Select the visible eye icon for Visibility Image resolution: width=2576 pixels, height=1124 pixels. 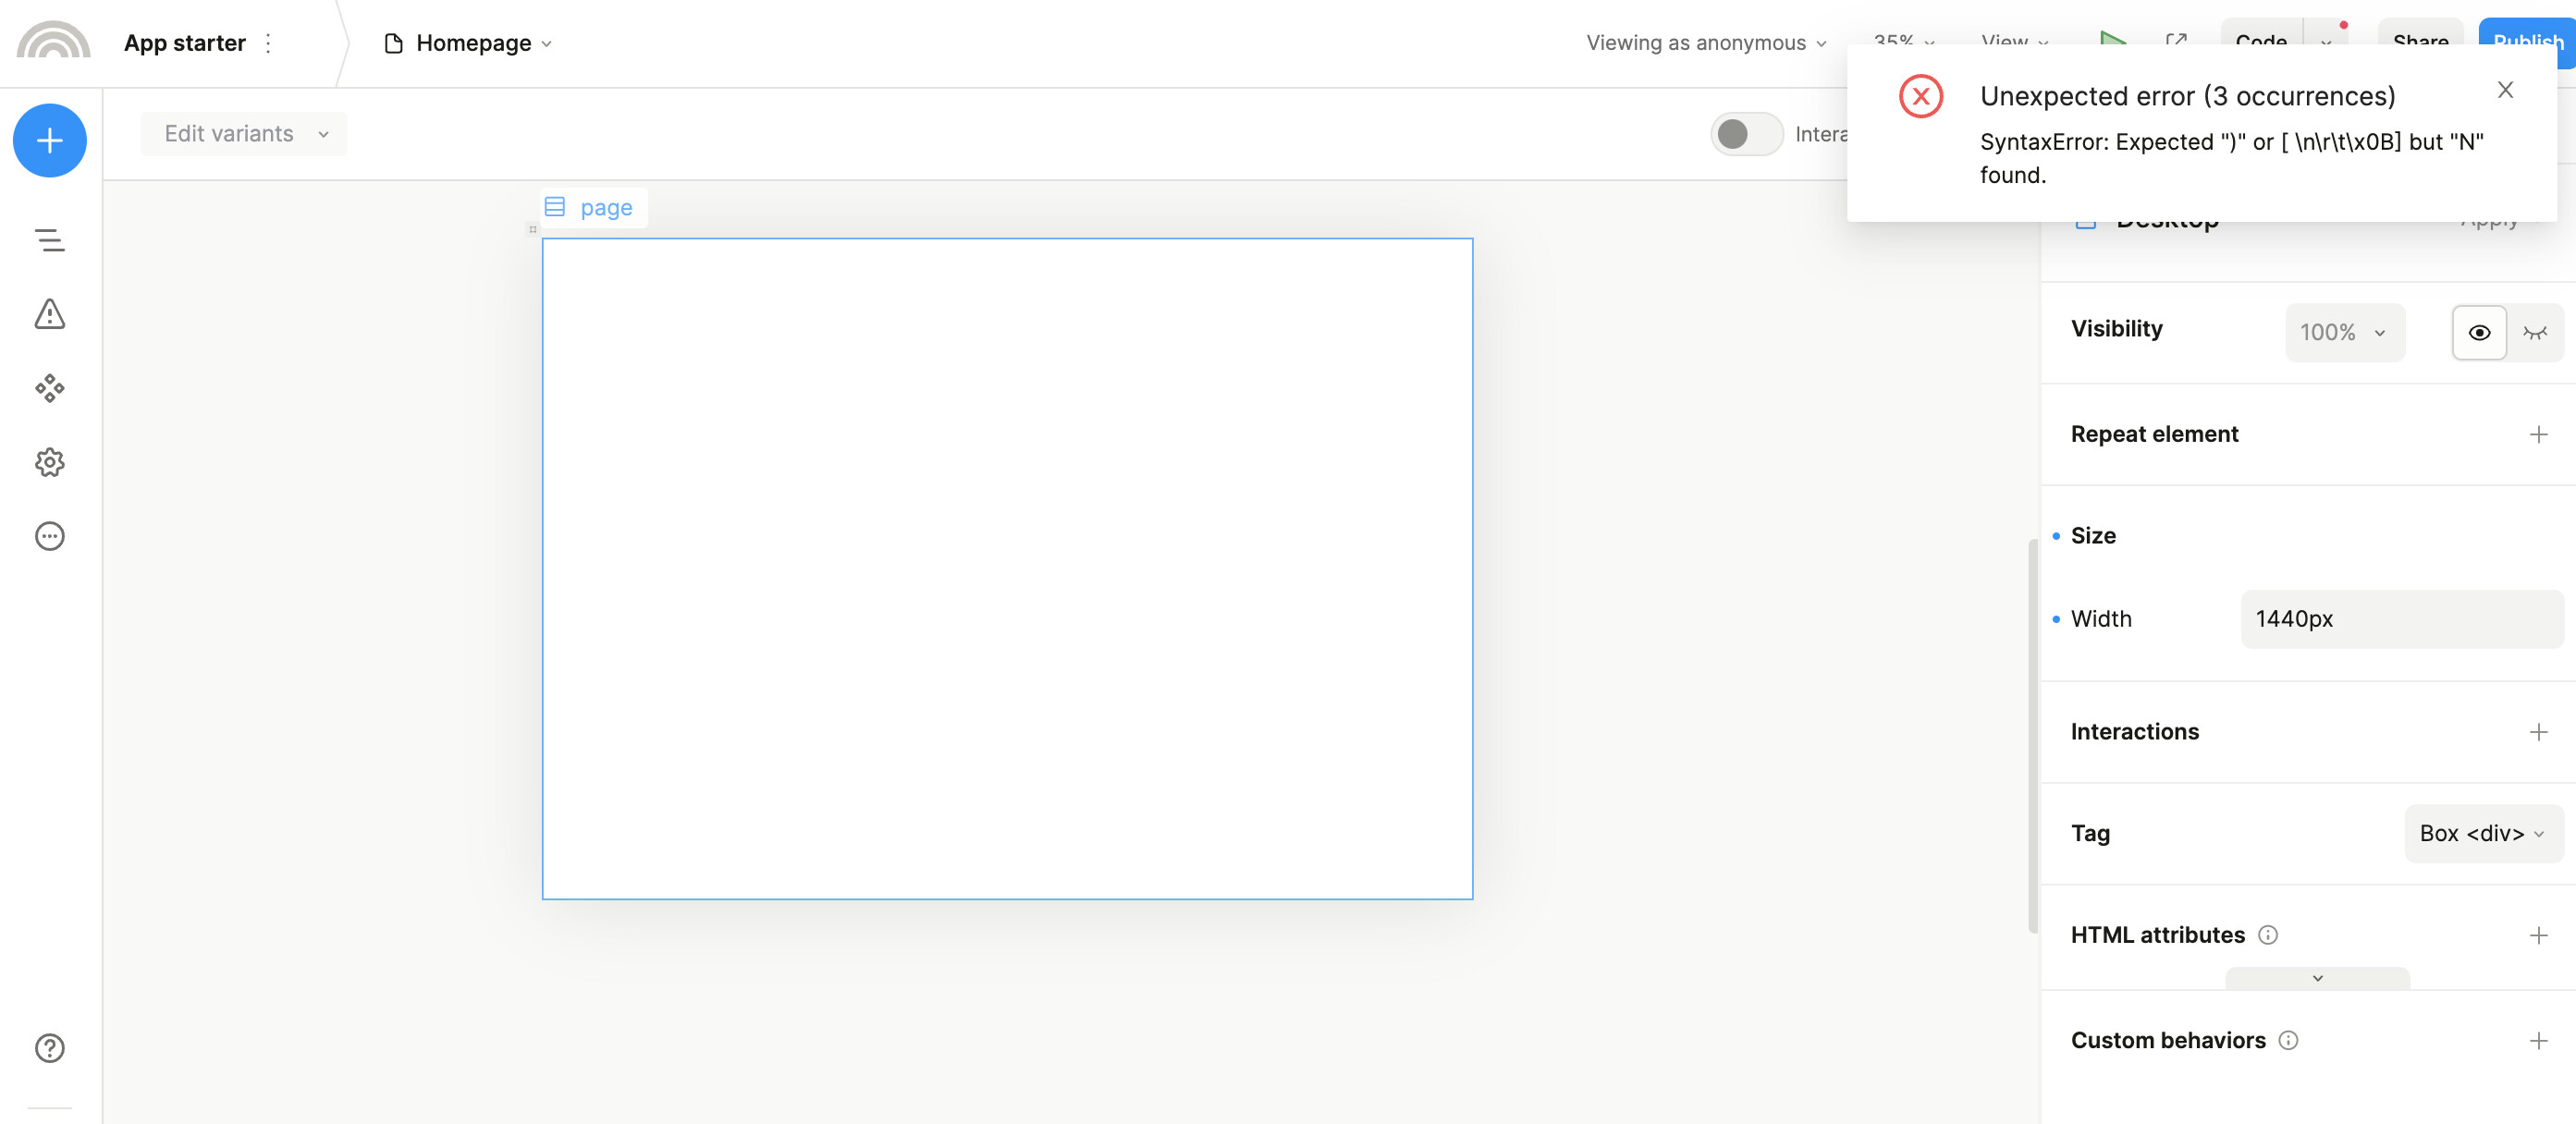tap(2479, 333)
